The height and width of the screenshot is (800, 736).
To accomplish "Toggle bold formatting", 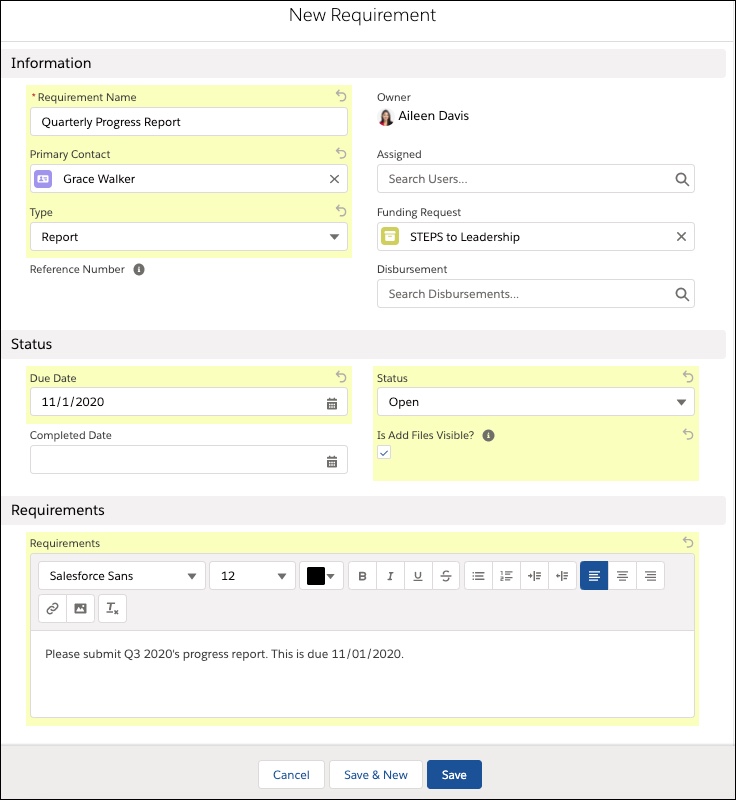I will coord(362,576).
